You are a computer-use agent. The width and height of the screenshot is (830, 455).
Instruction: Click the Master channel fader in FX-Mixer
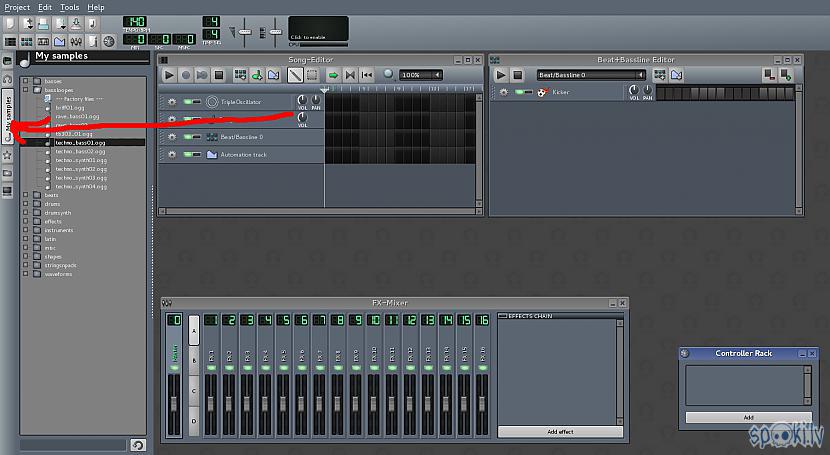tap(174, 405)
